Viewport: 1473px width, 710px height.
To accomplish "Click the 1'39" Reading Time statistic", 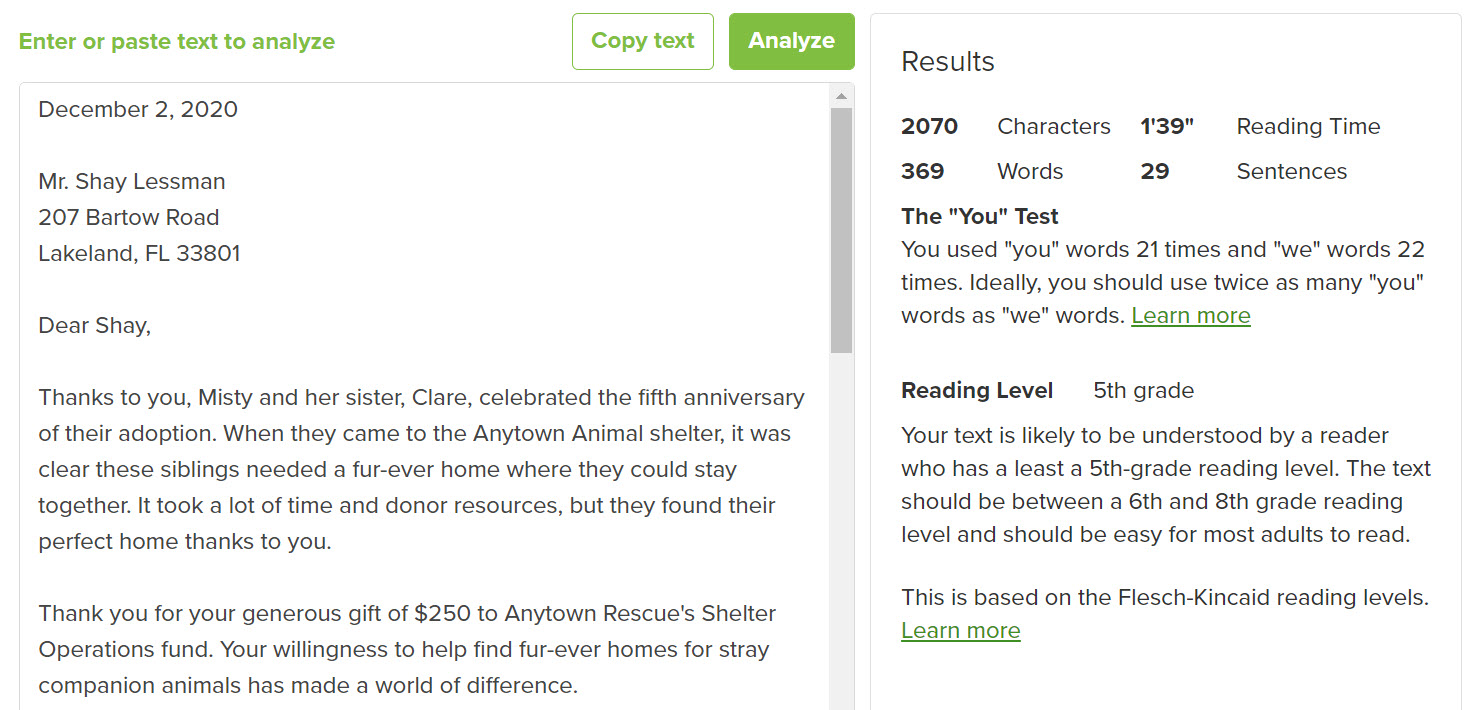I will click(1260, 126).
